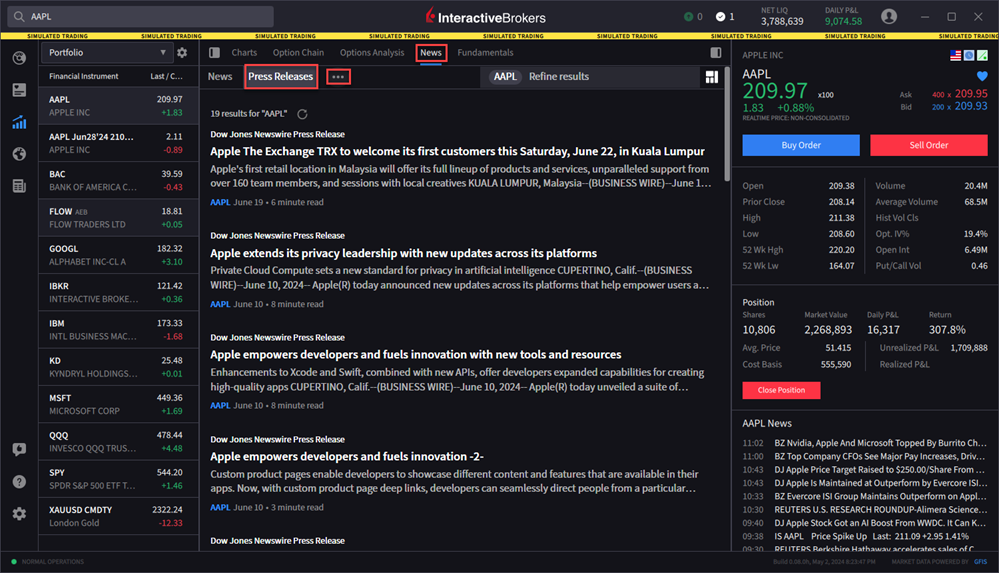Image resolution: width=999 pixels, height=573 pixels.
Task: Refresh the 19 results for AAPL
Action: click(x=303, y=114)
